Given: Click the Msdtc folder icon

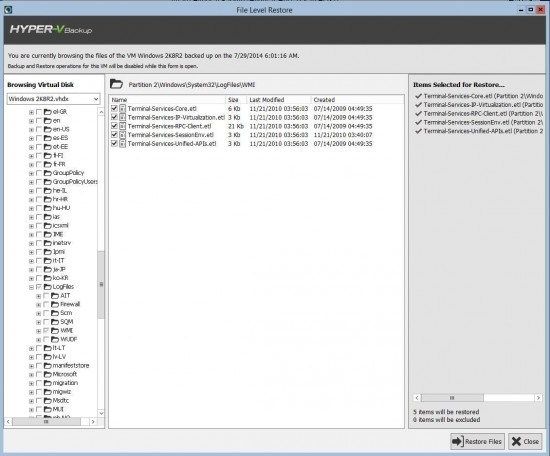Looking at the screenshot, I should (x=48, y=401).
